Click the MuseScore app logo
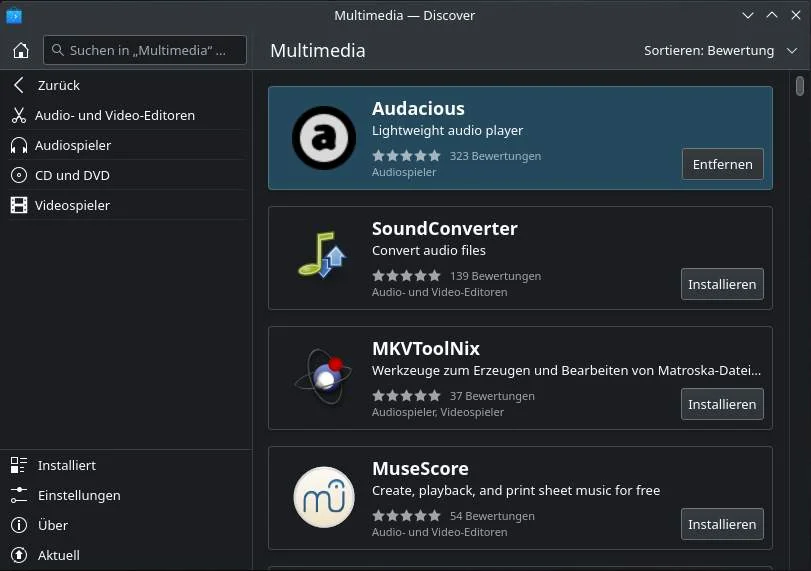811x571 pixels. point(324,497)
